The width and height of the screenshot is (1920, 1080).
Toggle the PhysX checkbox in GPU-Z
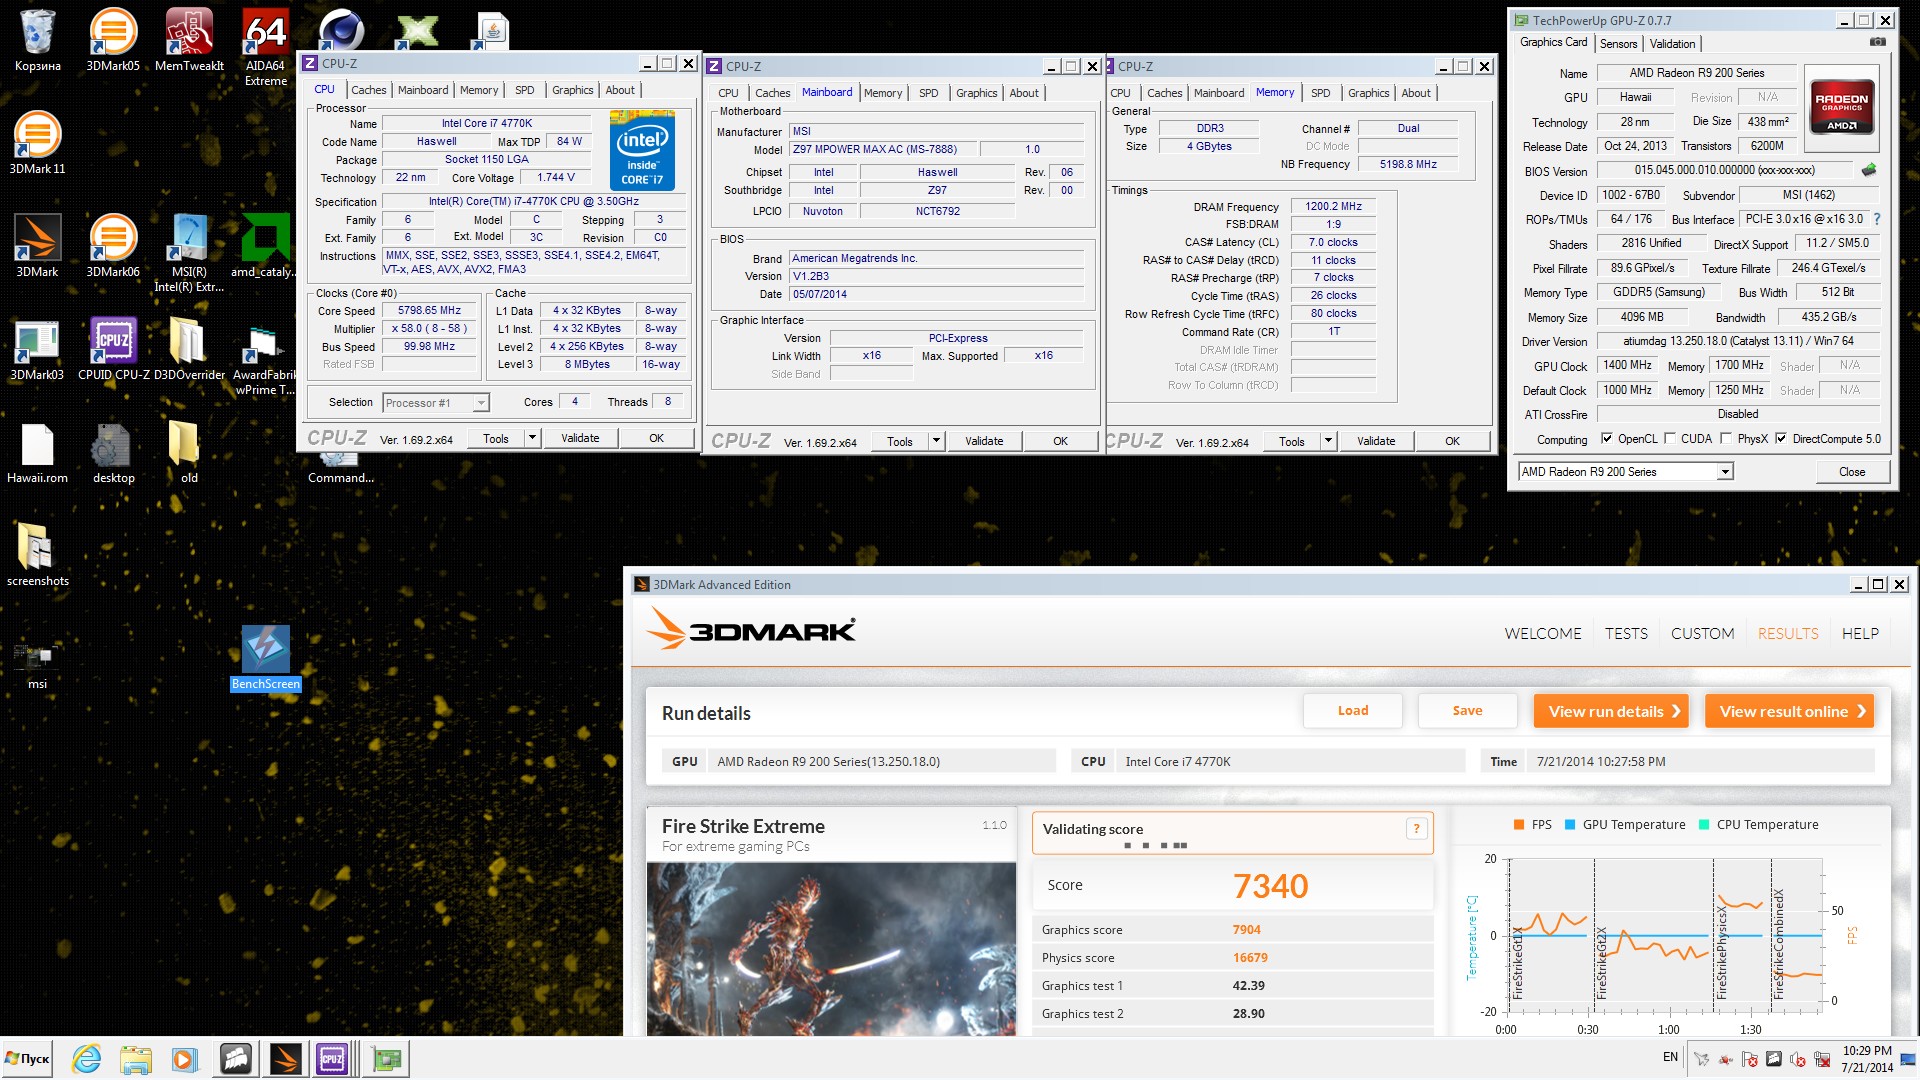[x=1727, y=439]
